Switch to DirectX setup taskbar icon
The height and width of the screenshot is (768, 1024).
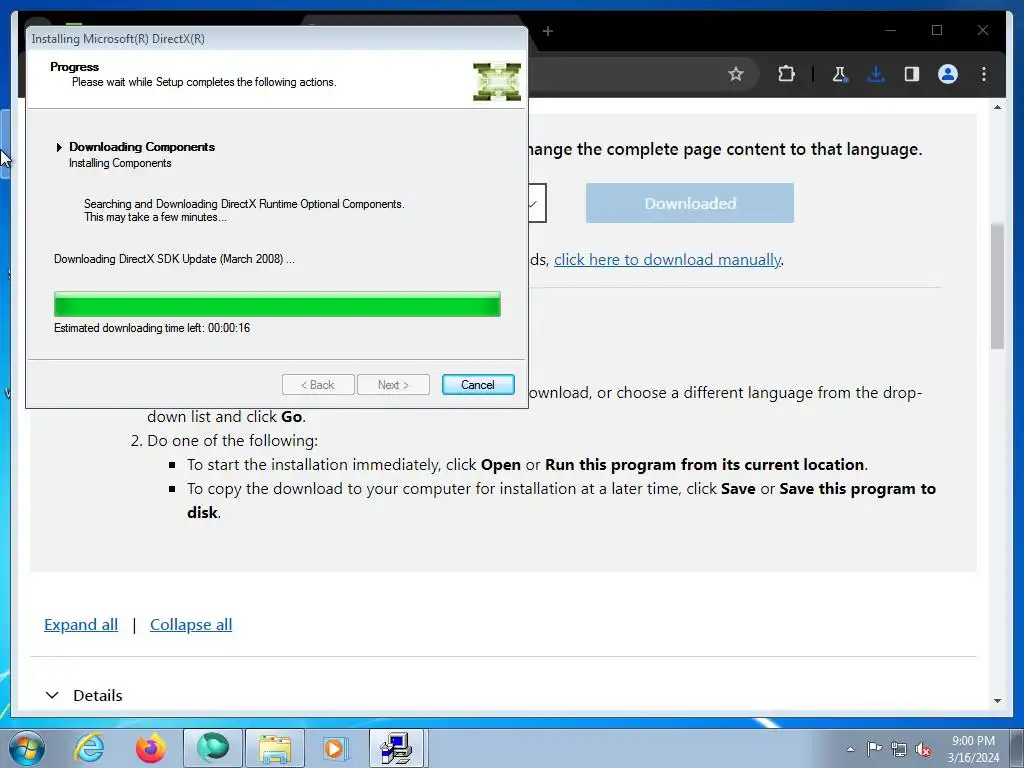(x=397, y=748)
